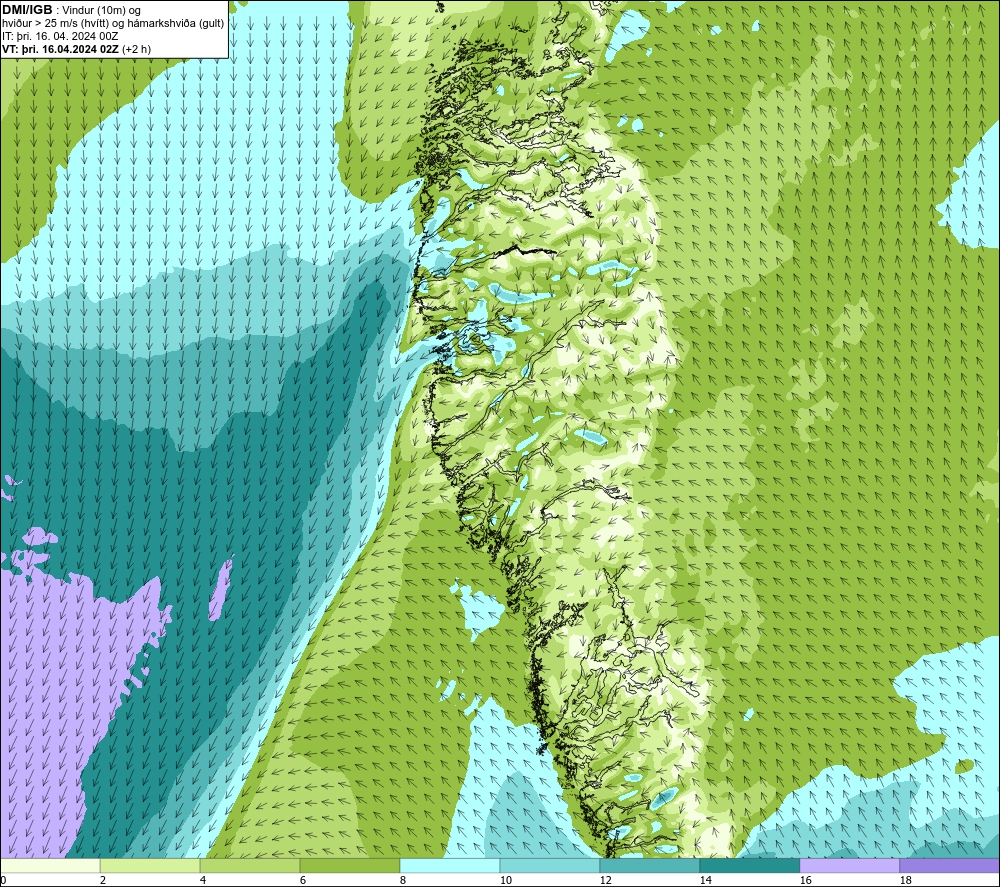Click the '4' legend scale label
Image resolution: width=1000 pixels, height=887 pixels.
click(x=203, y=881)
